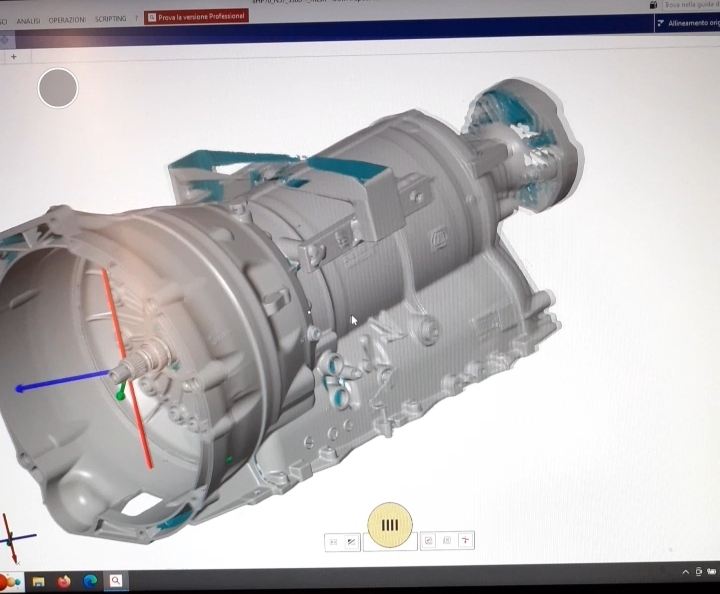This screenshot has width=720, height=594.
Task: Open the OPERAZIONI menu
Action: click(67, 20)
